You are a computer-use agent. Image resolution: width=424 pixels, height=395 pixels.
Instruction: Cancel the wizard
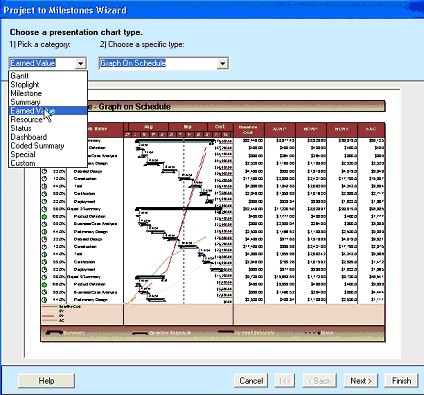[x=251, y=381]
